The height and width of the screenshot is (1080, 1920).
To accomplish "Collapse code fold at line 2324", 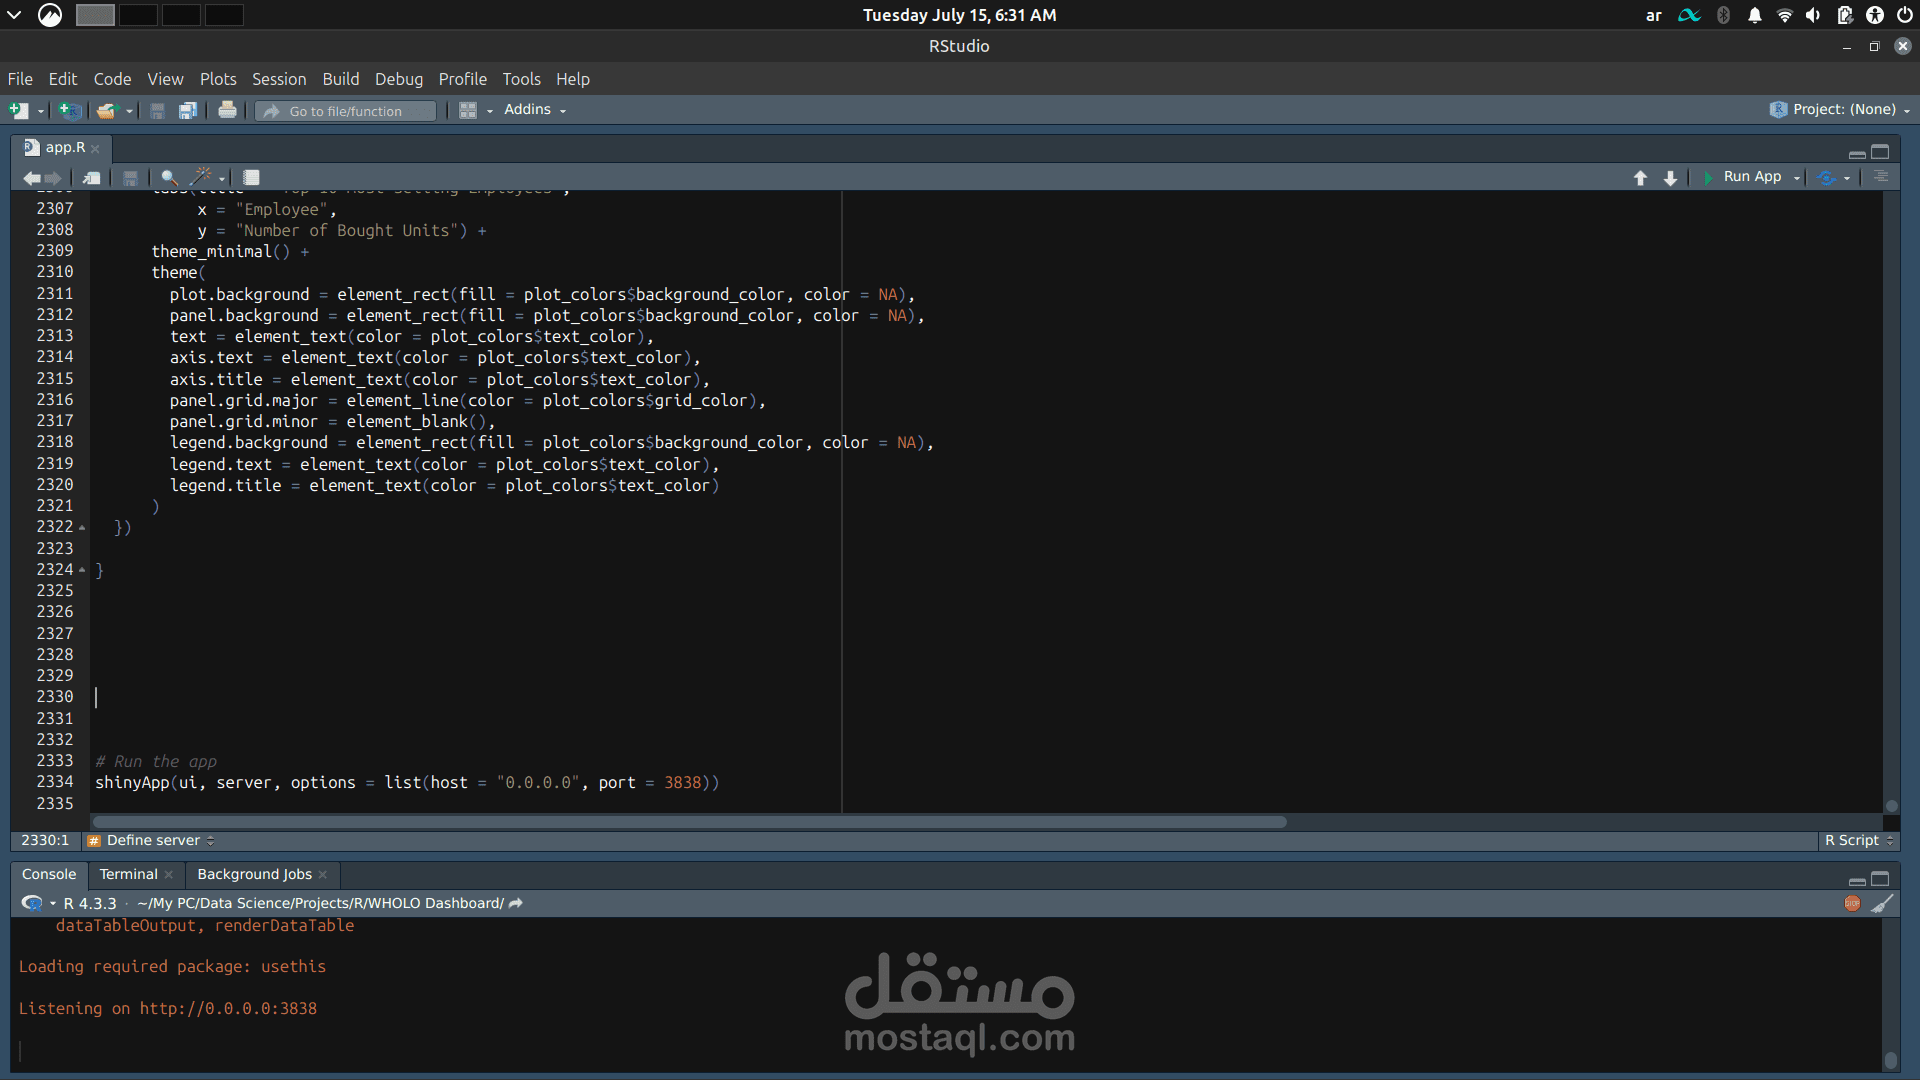I will tap(82, 570).
